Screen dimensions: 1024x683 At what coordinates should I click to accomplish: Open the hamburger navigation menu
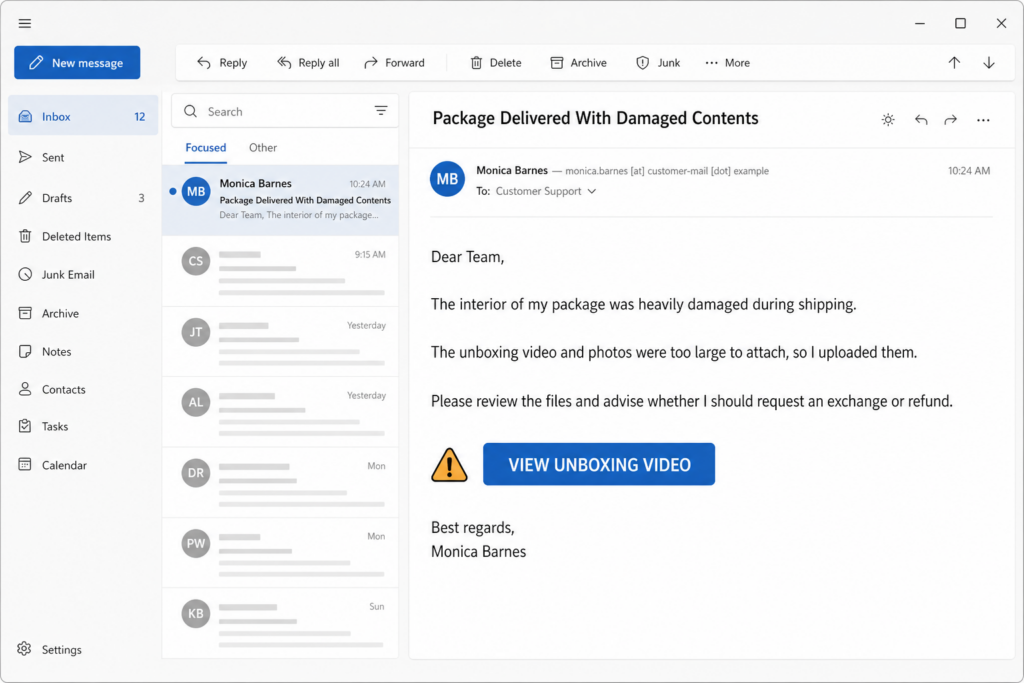tap(25, 24)
